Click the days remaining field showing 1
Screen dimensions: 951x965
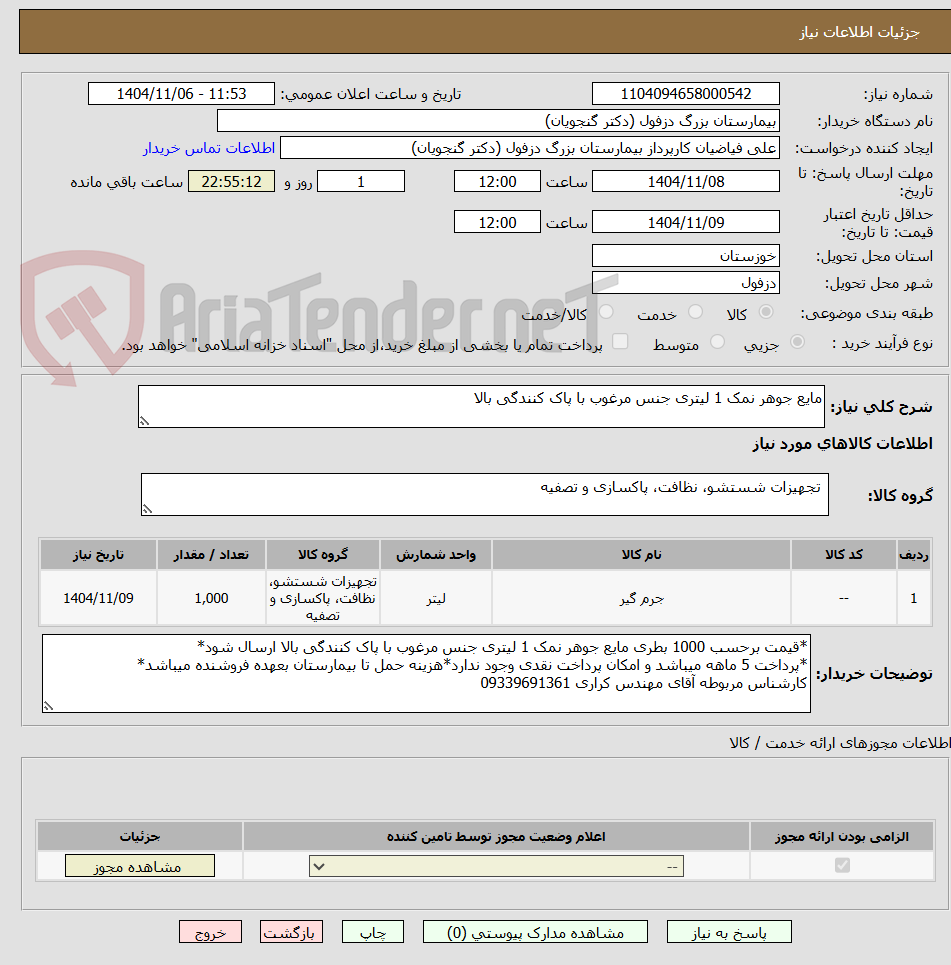[361, 182]
